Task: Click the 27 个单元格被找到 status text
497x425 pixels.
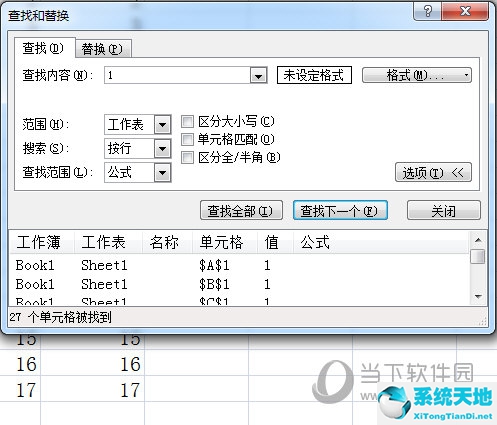Action: point(61,317)
